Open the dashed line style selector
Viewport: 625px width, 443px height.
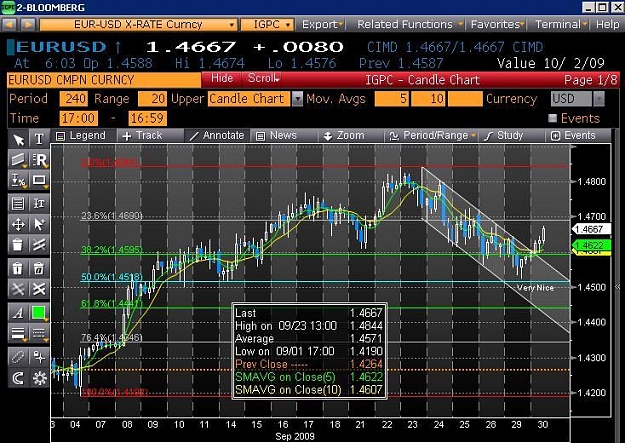coord(39,333)
